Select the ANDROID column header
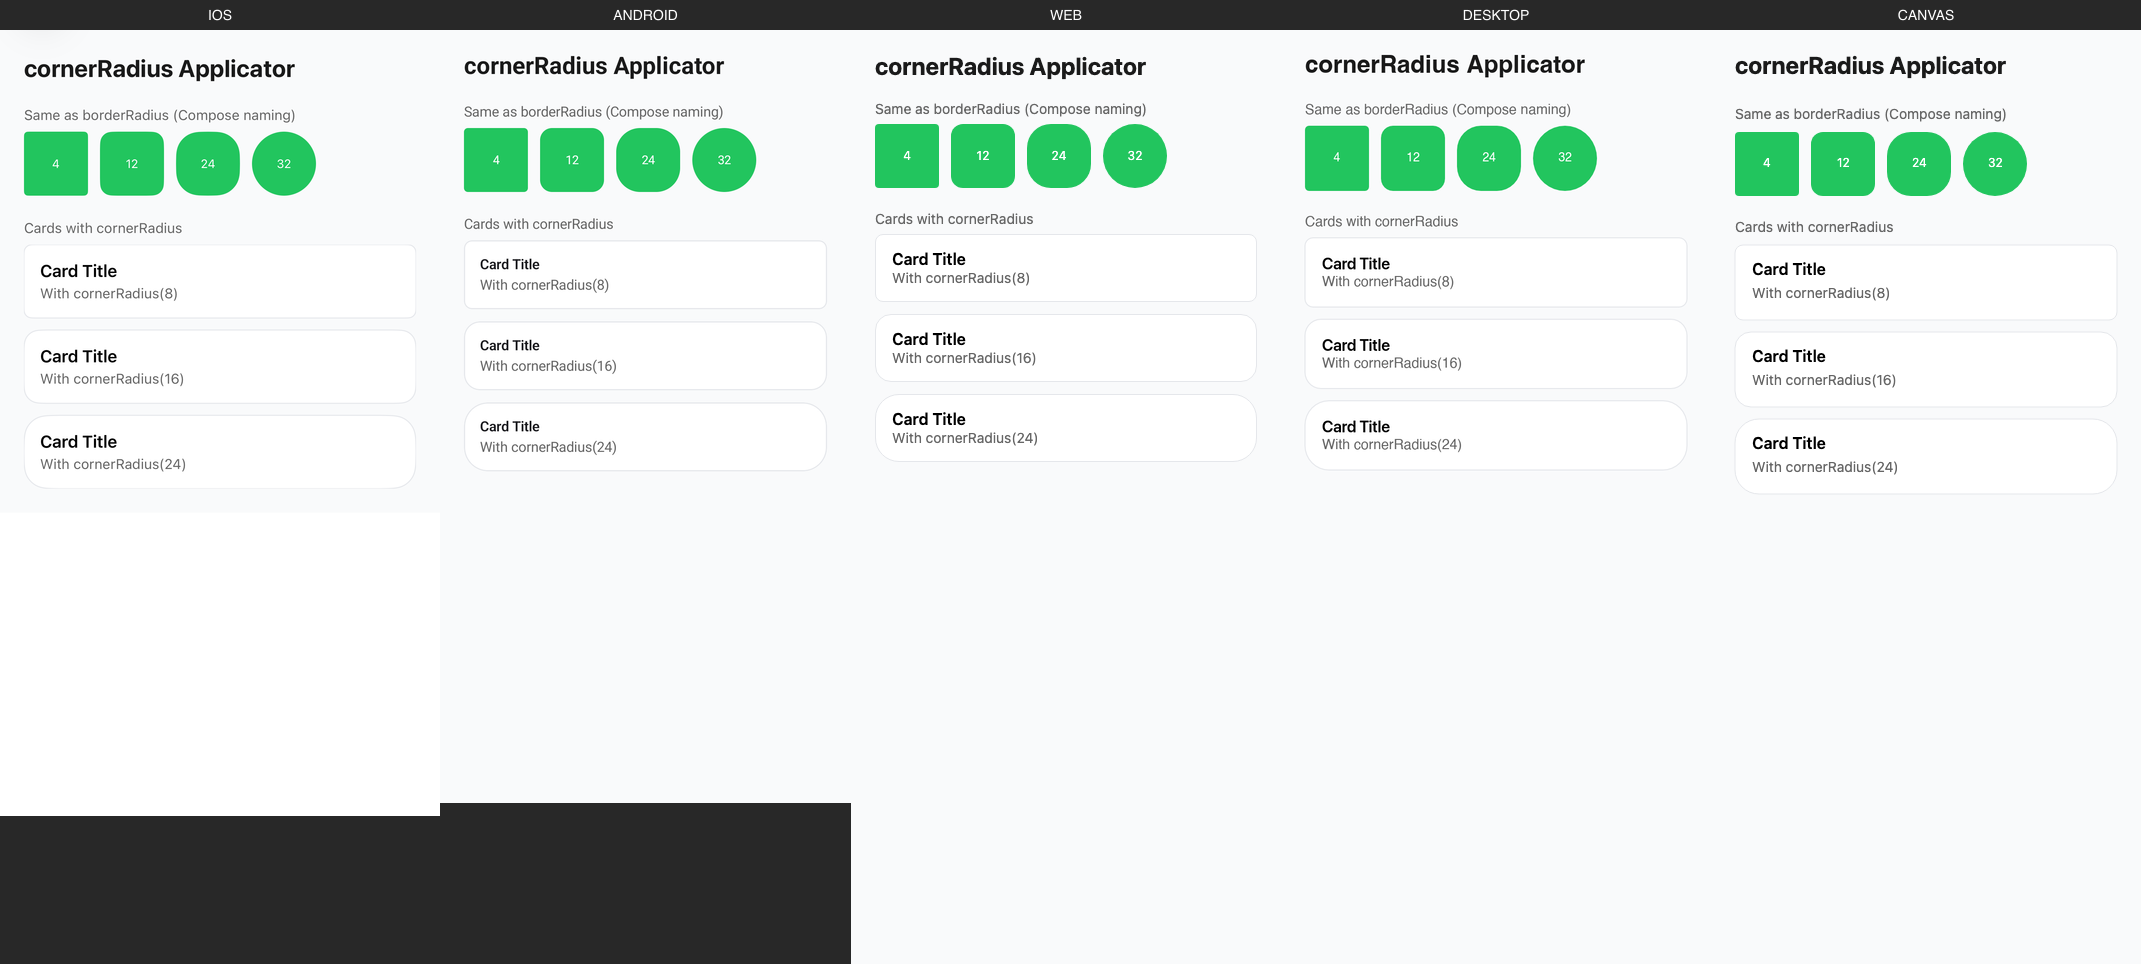Image resolution: width=2141 pixels, height=964 pixels. (645, 15)
